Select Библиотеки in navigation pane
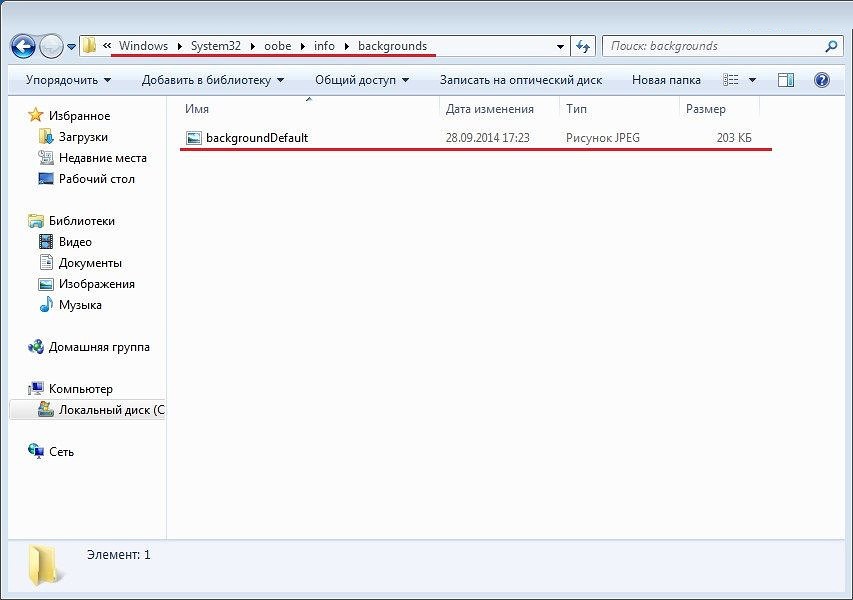This screenshot has height=600, width=853. pyautogui.click(x=82, y=221)
